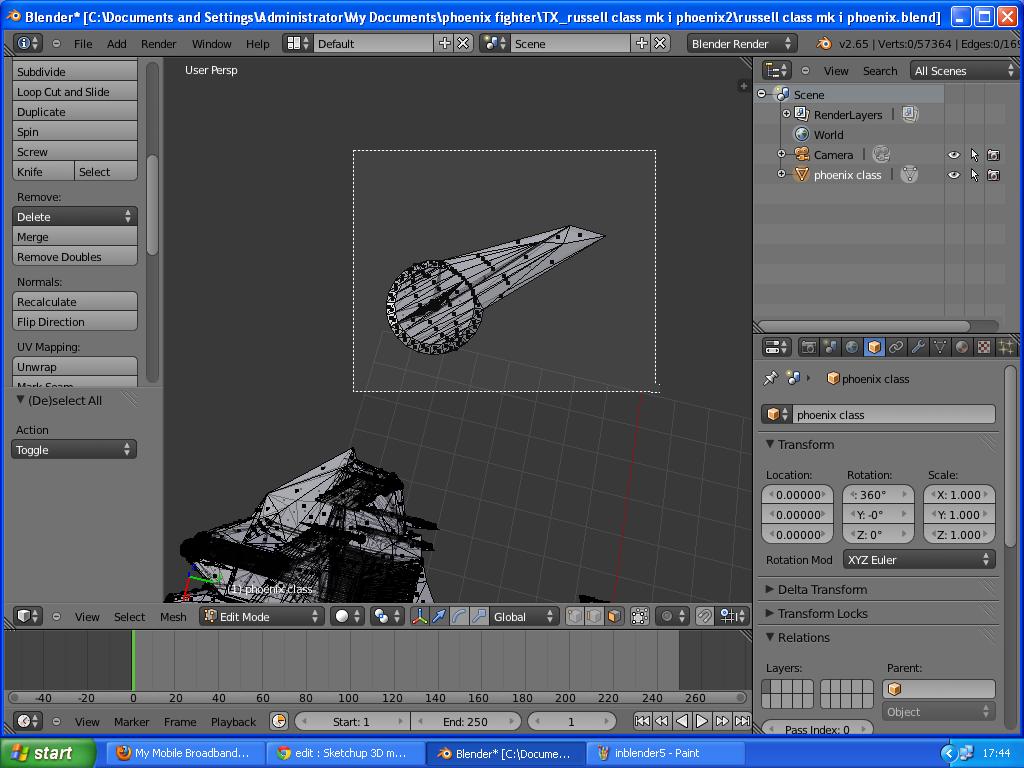The height and width of the screenshot is (768, 1024).
Task: Open the Render properties tab
Action: 809,347
